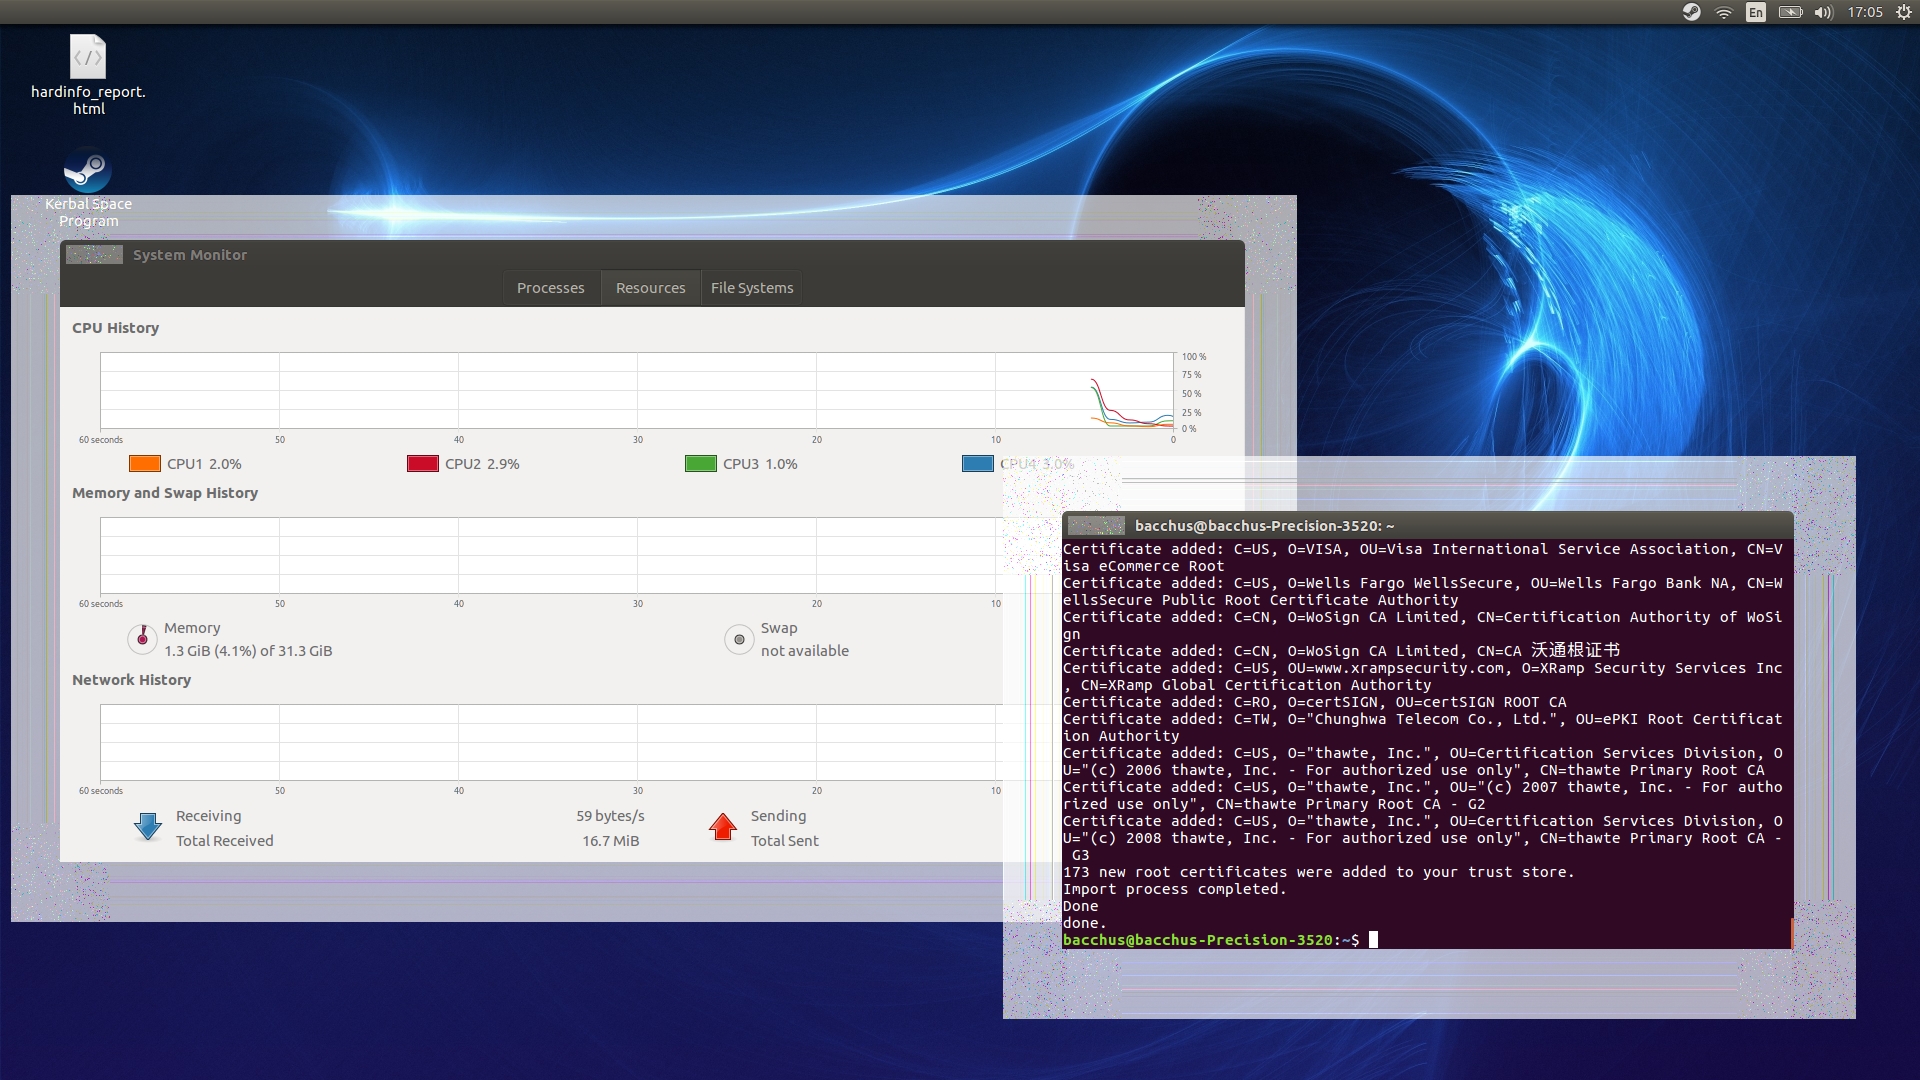
Task: Click the "CPU History" heading
Action: tap(115, 328)
